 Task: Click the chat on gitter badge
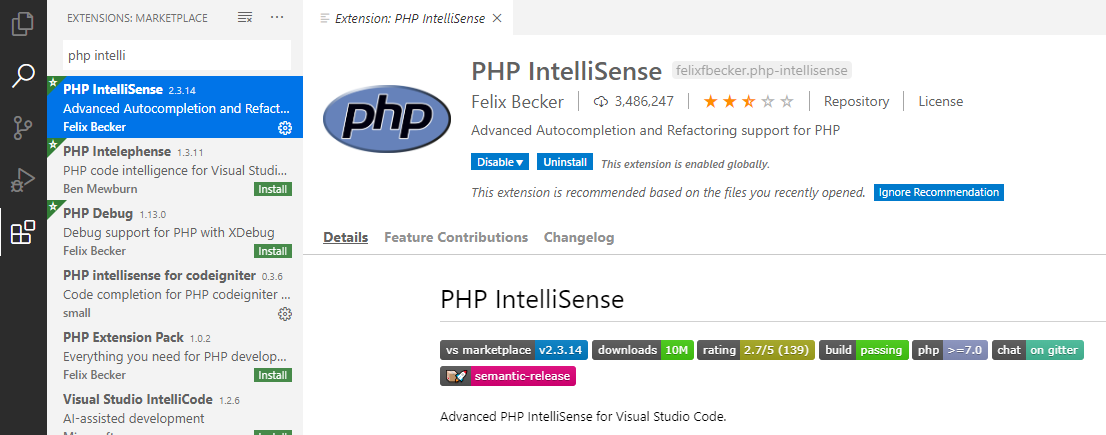pyautogui.click(x=1038, y=350)
